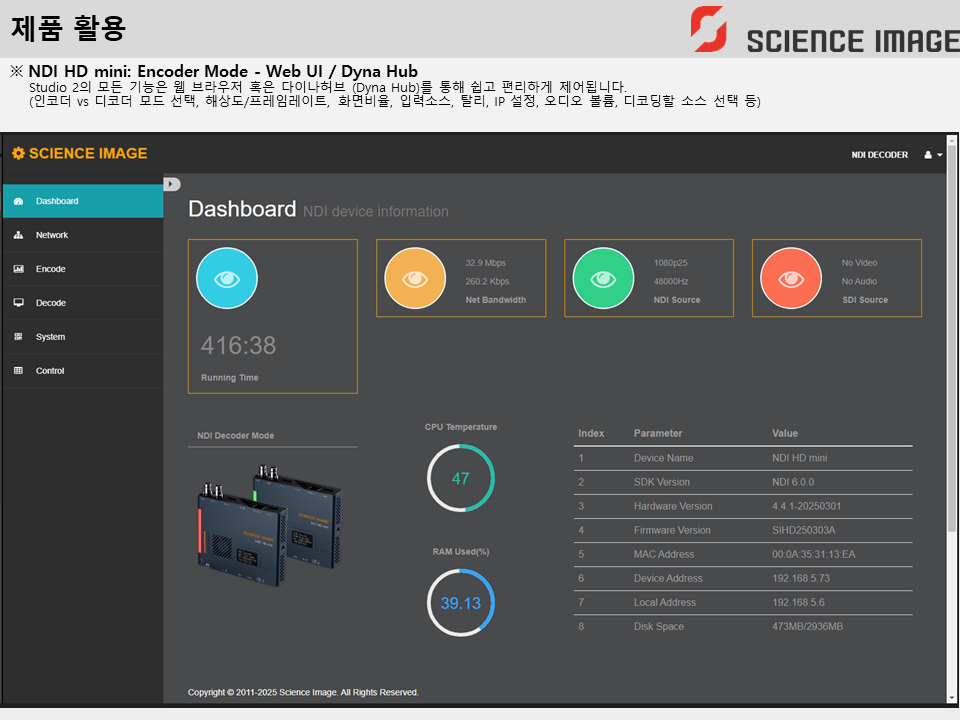Collapse the sidebar with the arrow toggle
This screenshot has width=960, height=720.
(171, 184)
